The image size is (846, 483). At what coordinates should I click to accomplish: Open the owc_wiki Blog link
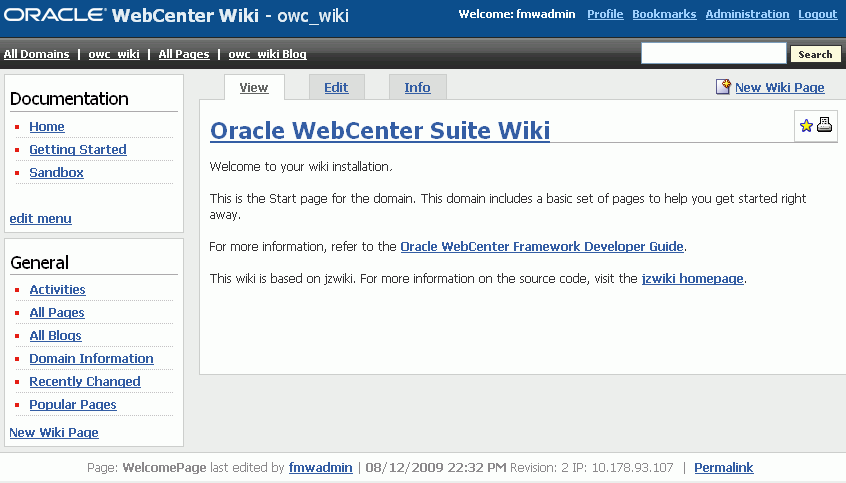(267, 54)
